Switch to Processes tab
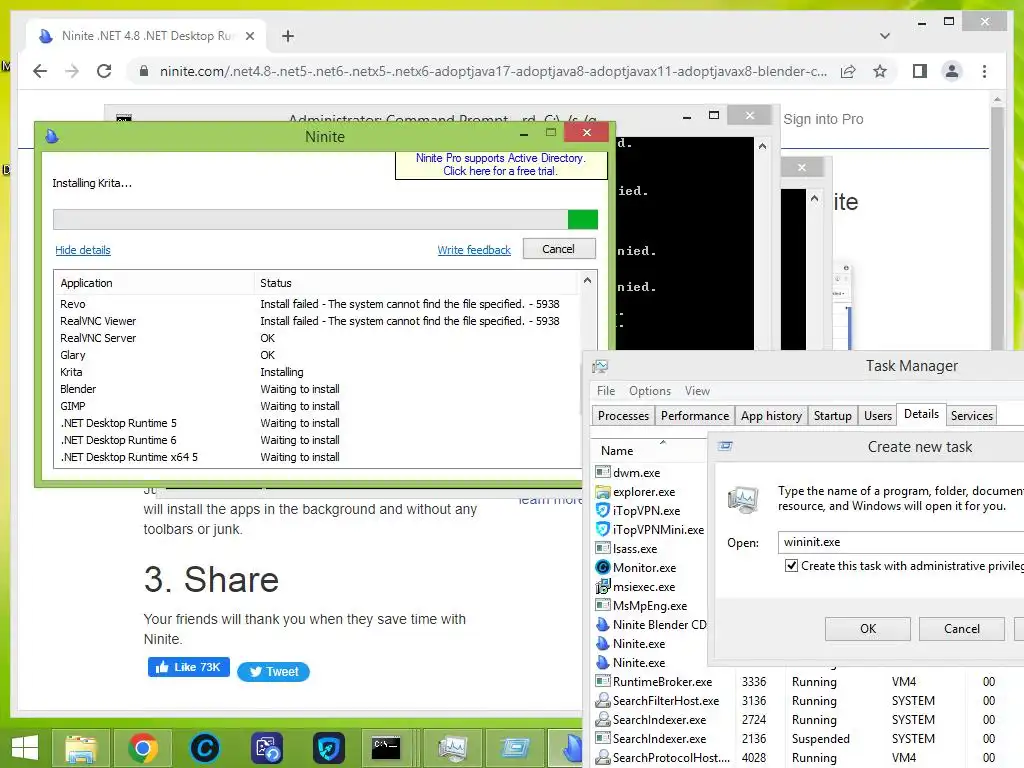 pos(623,415)
